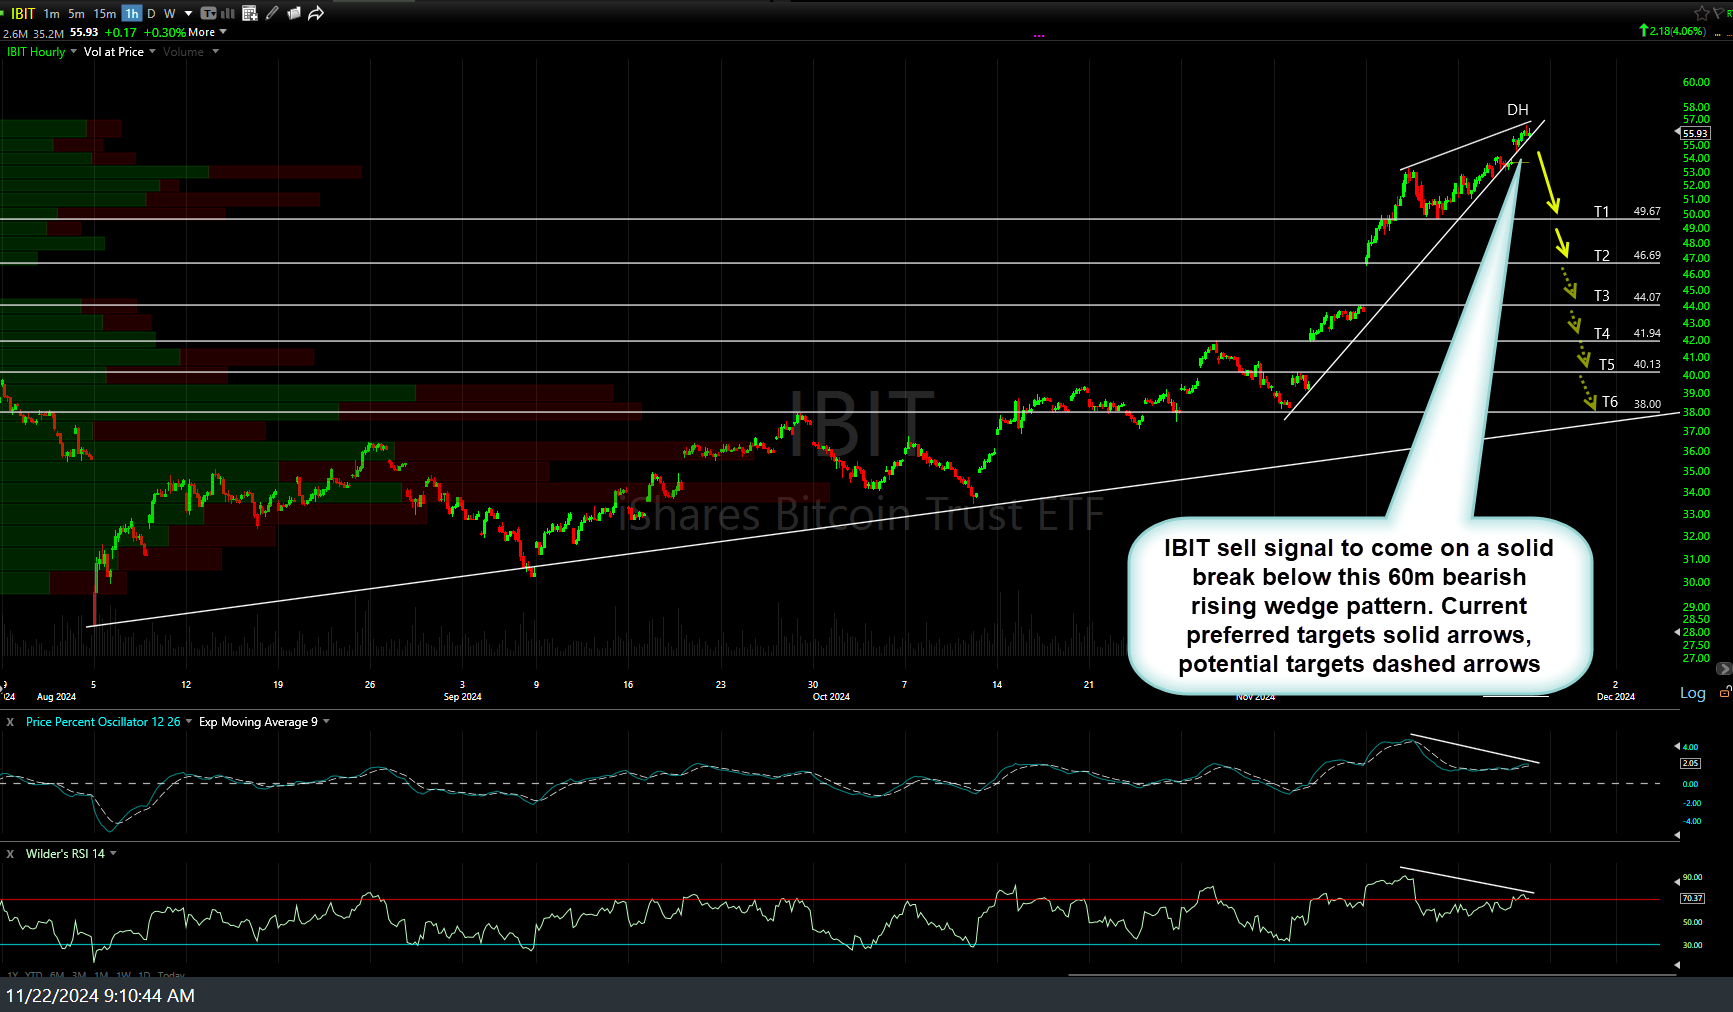This screenshot has height=1012, width=1733.
Task: Open the chart template (T) tool
Action: tap(208, 13)
